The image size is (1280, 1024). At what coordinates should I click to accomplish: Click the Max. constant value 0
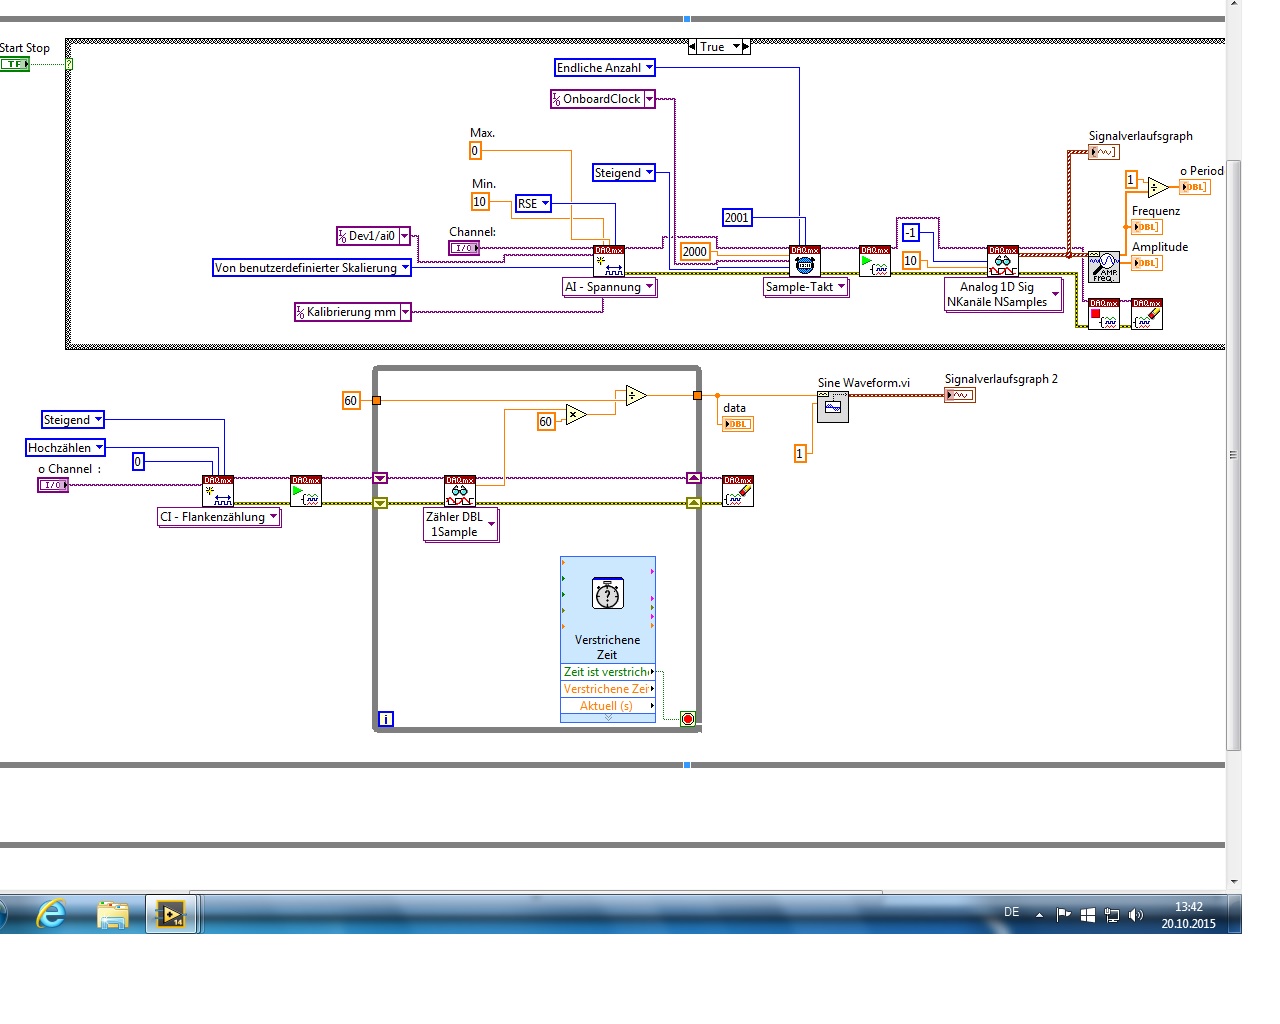click(x=475, y=151)
